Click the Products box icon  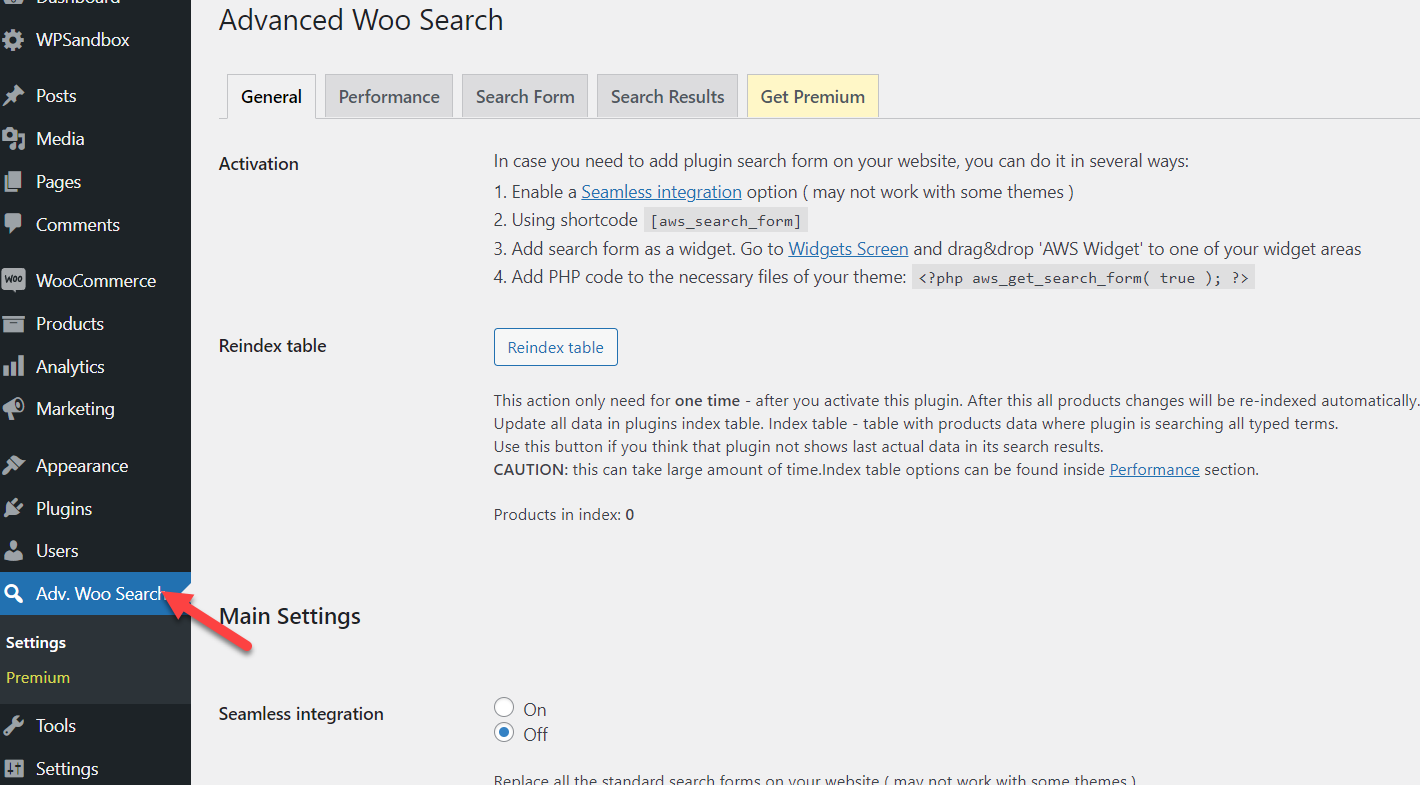click(x=13, y=324)
